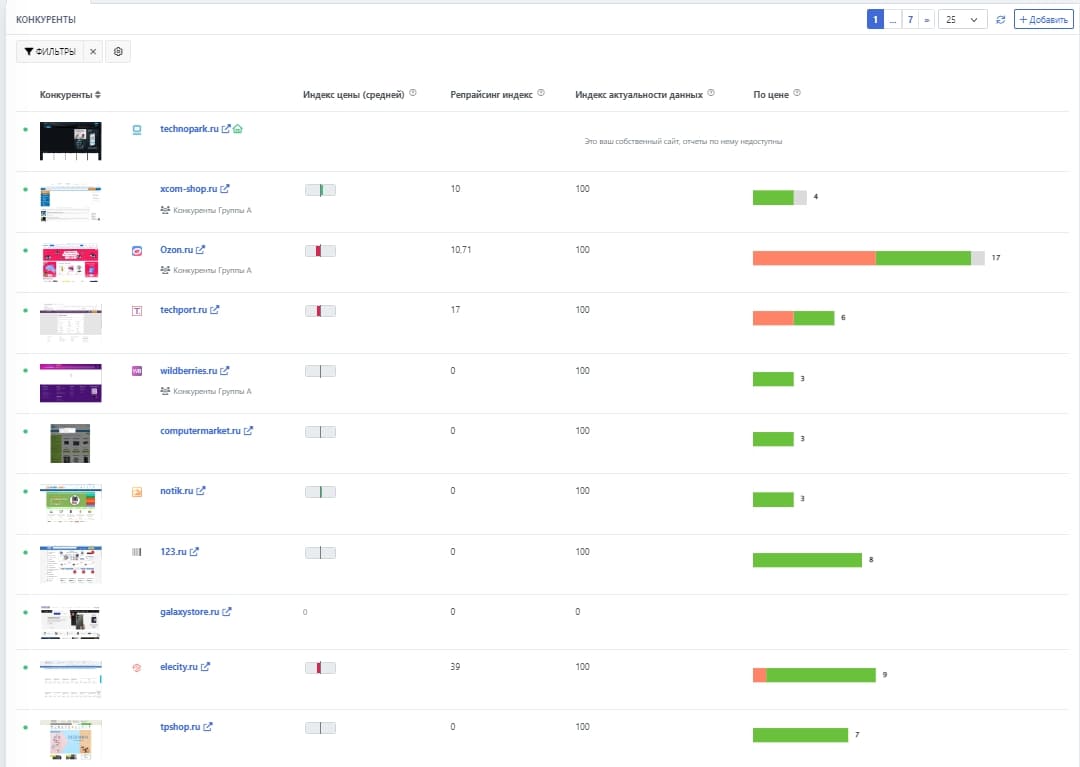Sort by the Конкуренты column arrows
The height and width of the screenshot is (767, 1080).
(97, 95)
